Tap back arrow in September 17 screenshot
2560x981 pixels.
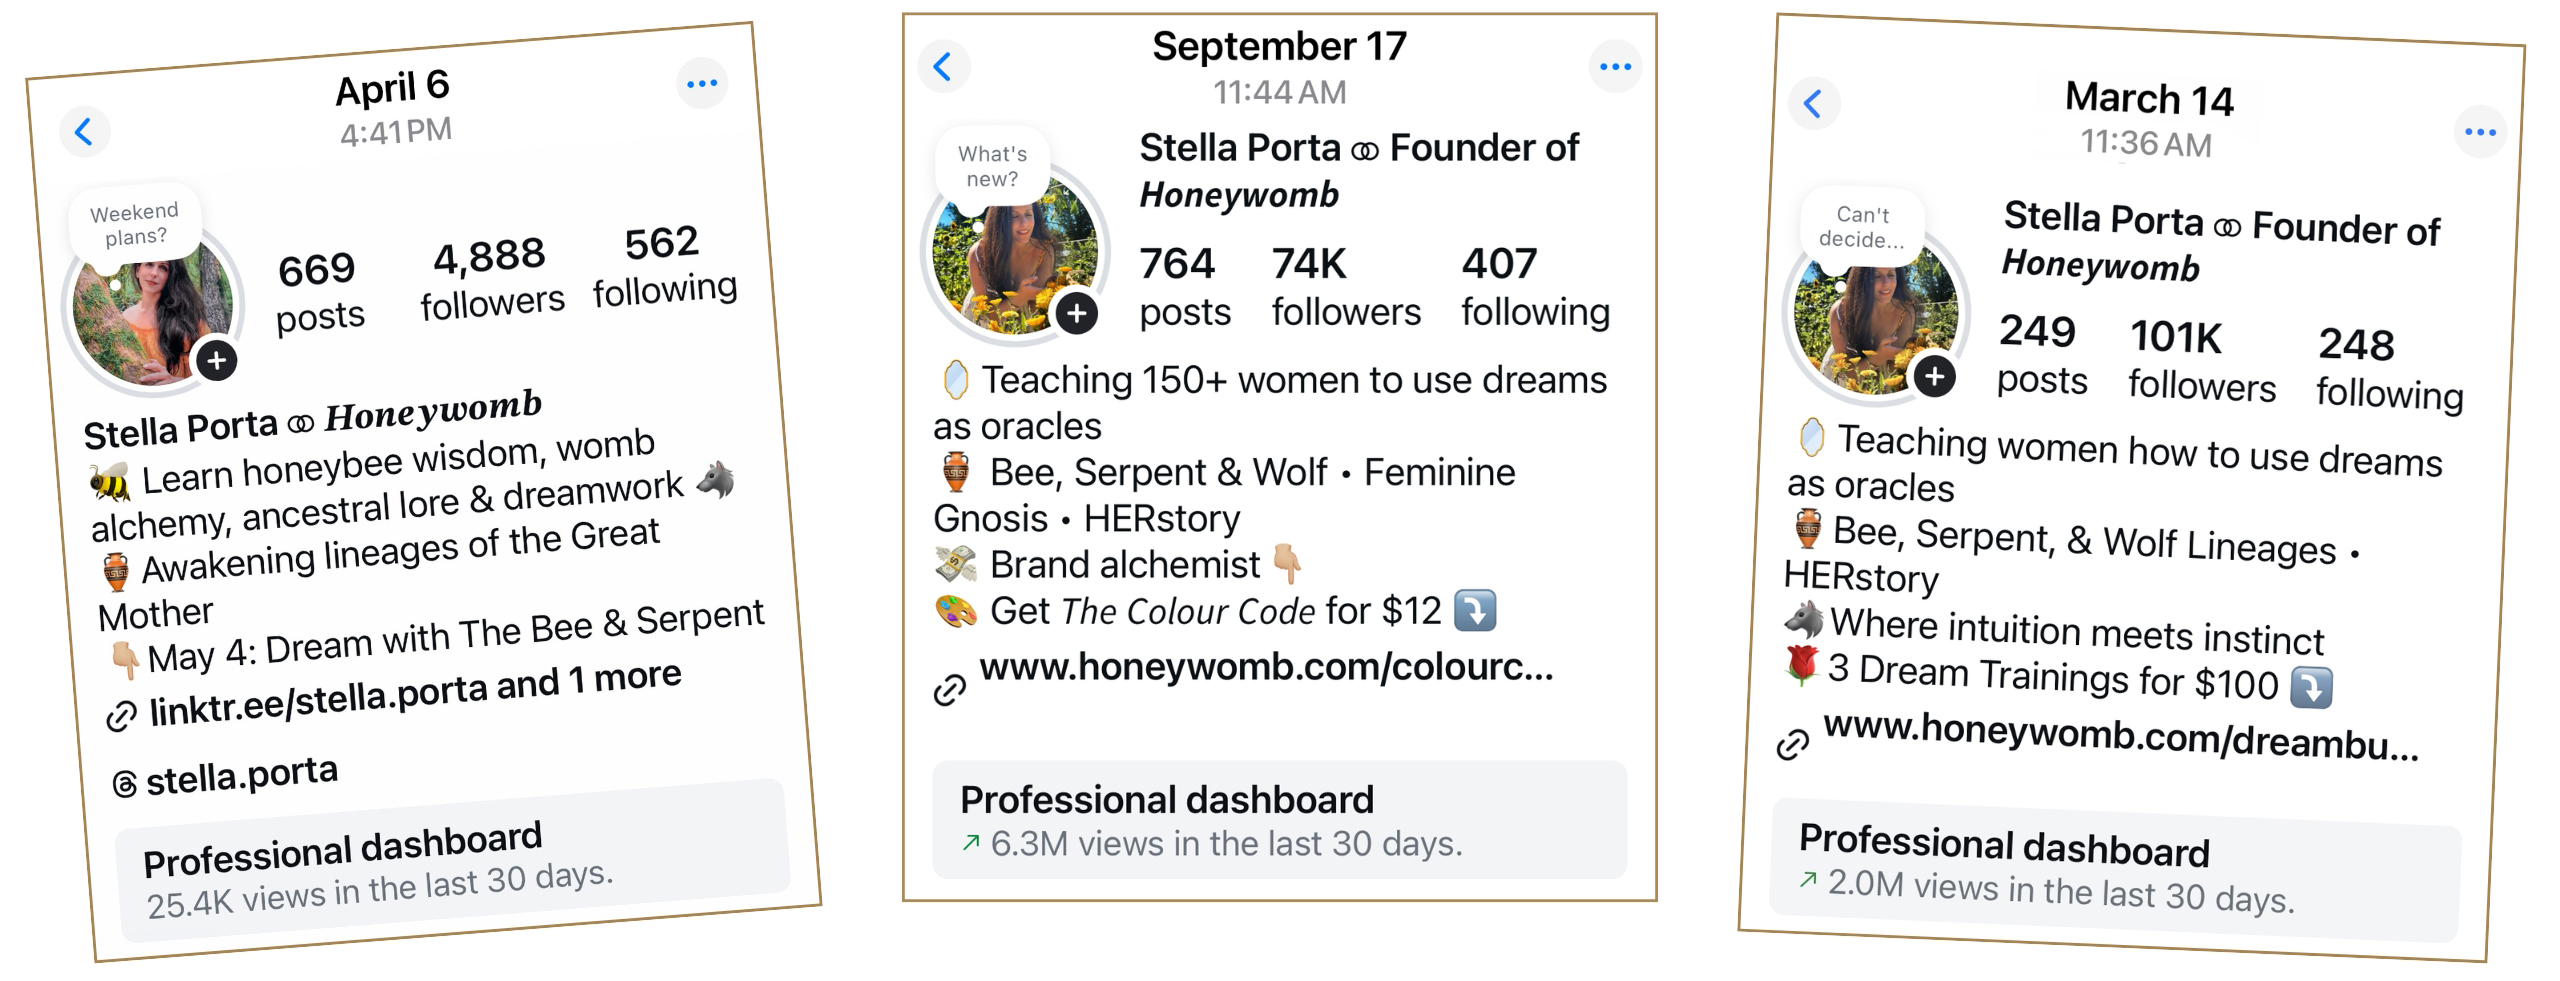pos(943,67)
